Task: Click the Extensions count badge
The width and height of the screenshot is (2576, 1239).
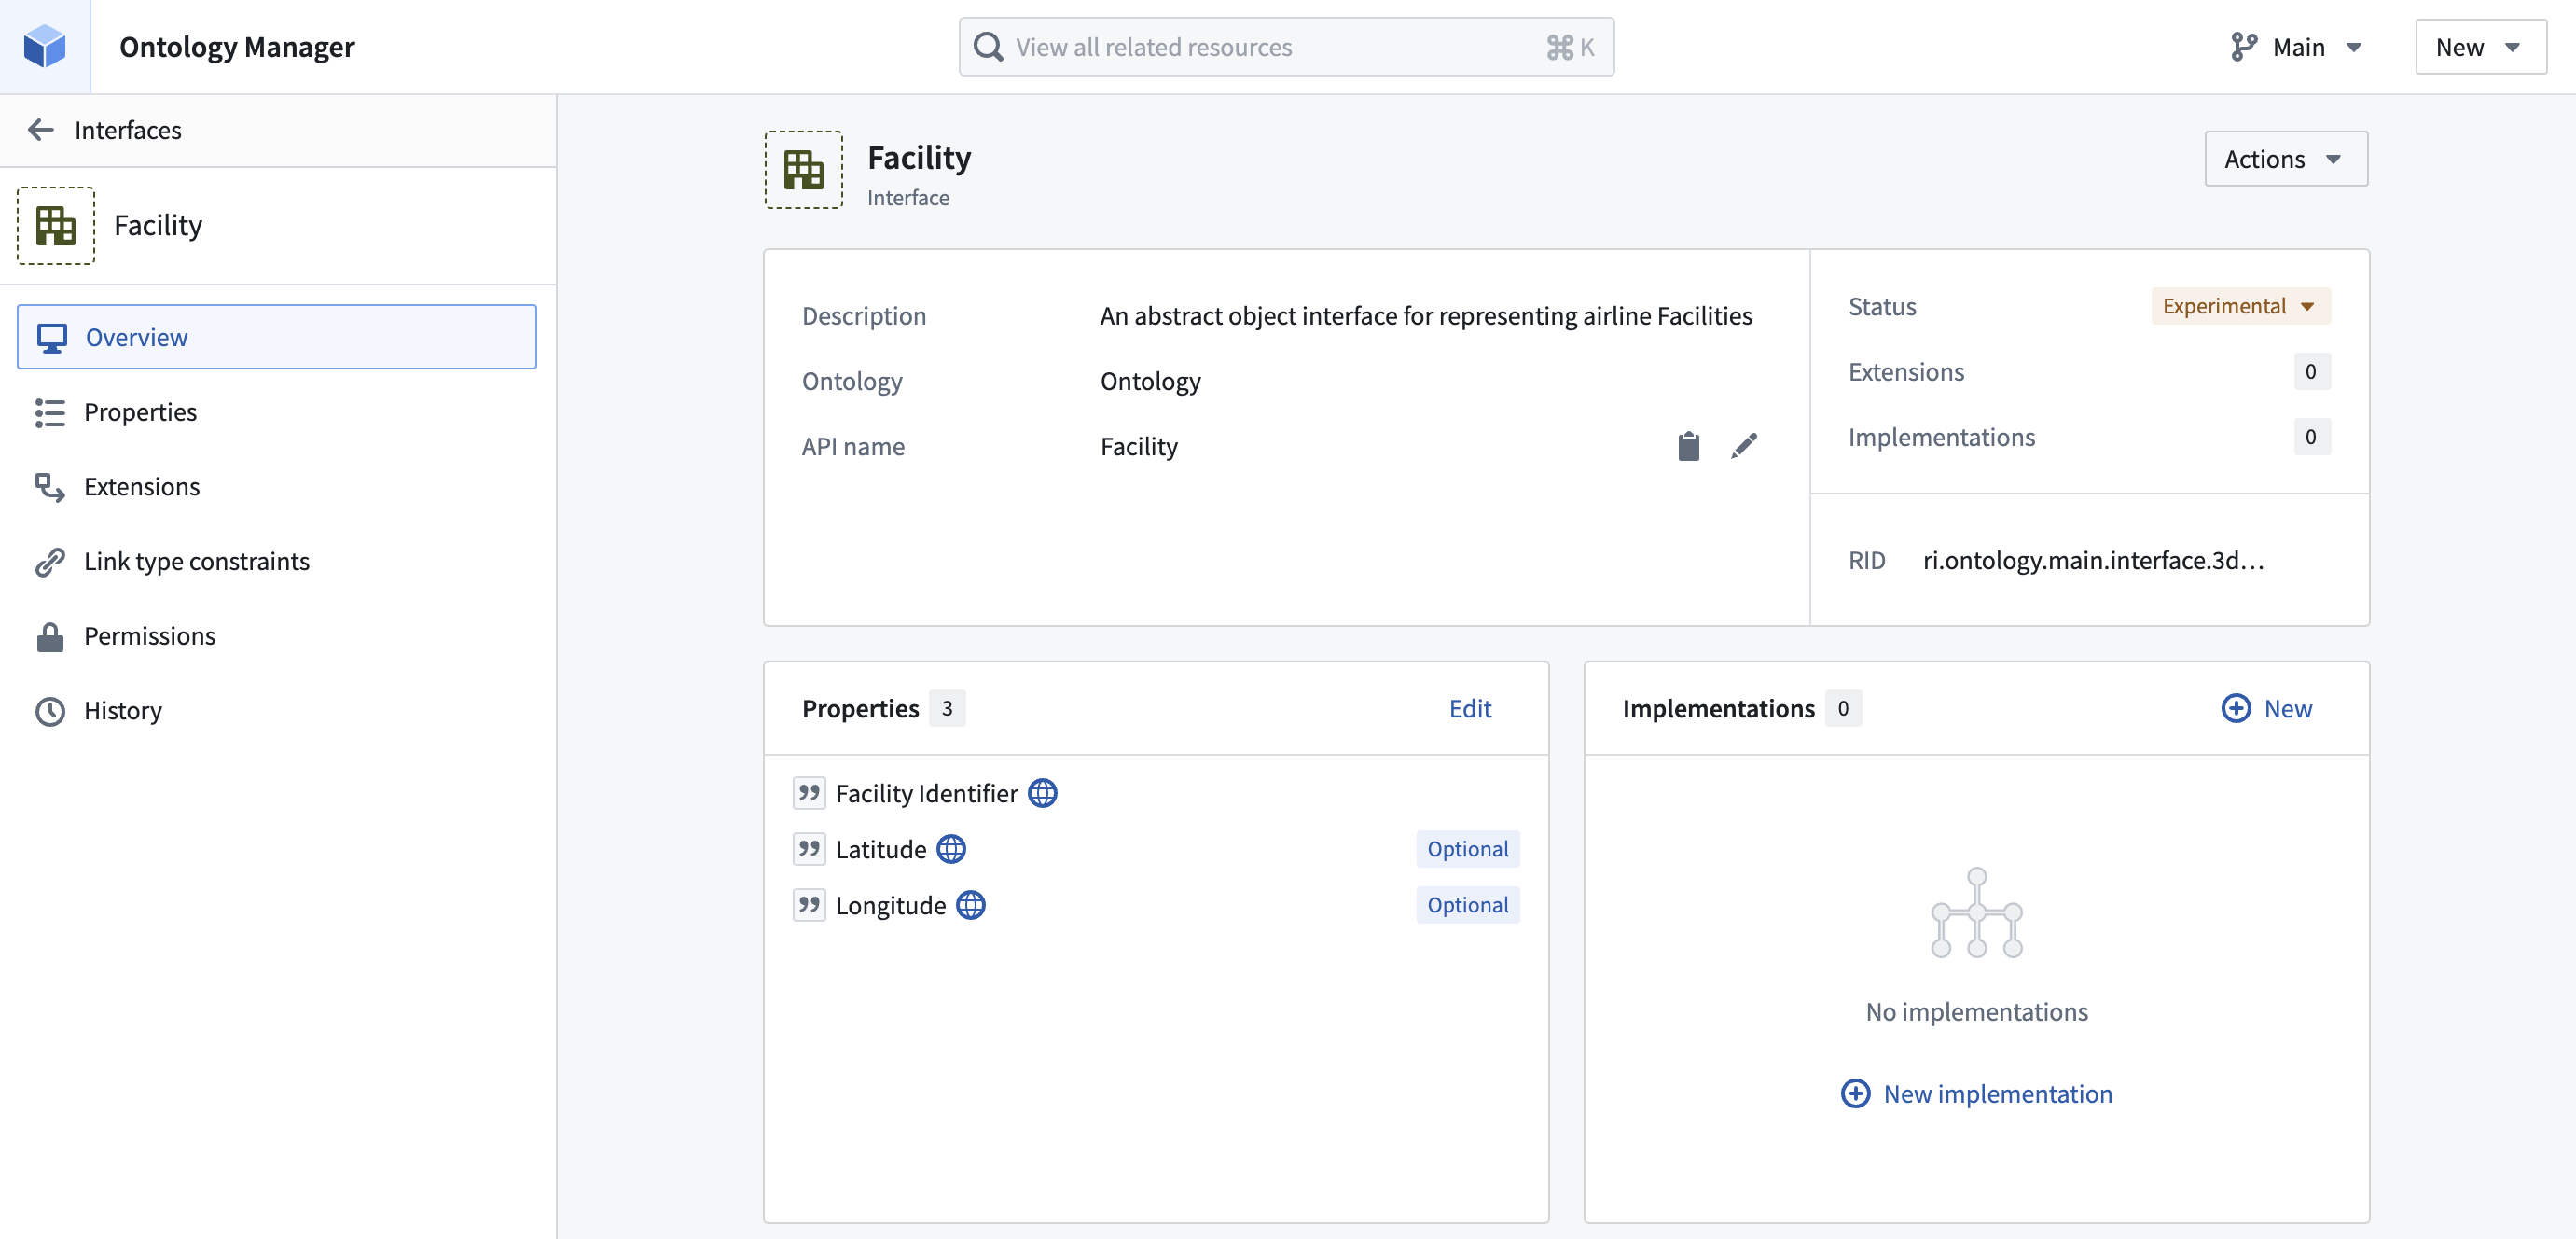Action: point(2311,372)
